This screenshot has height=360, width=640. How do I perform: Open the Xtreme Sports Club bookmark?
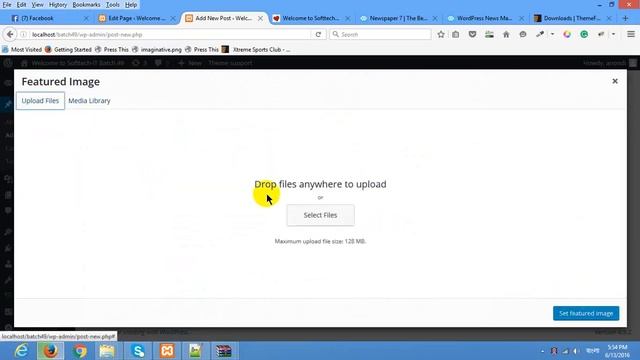[x=256, y=49]
